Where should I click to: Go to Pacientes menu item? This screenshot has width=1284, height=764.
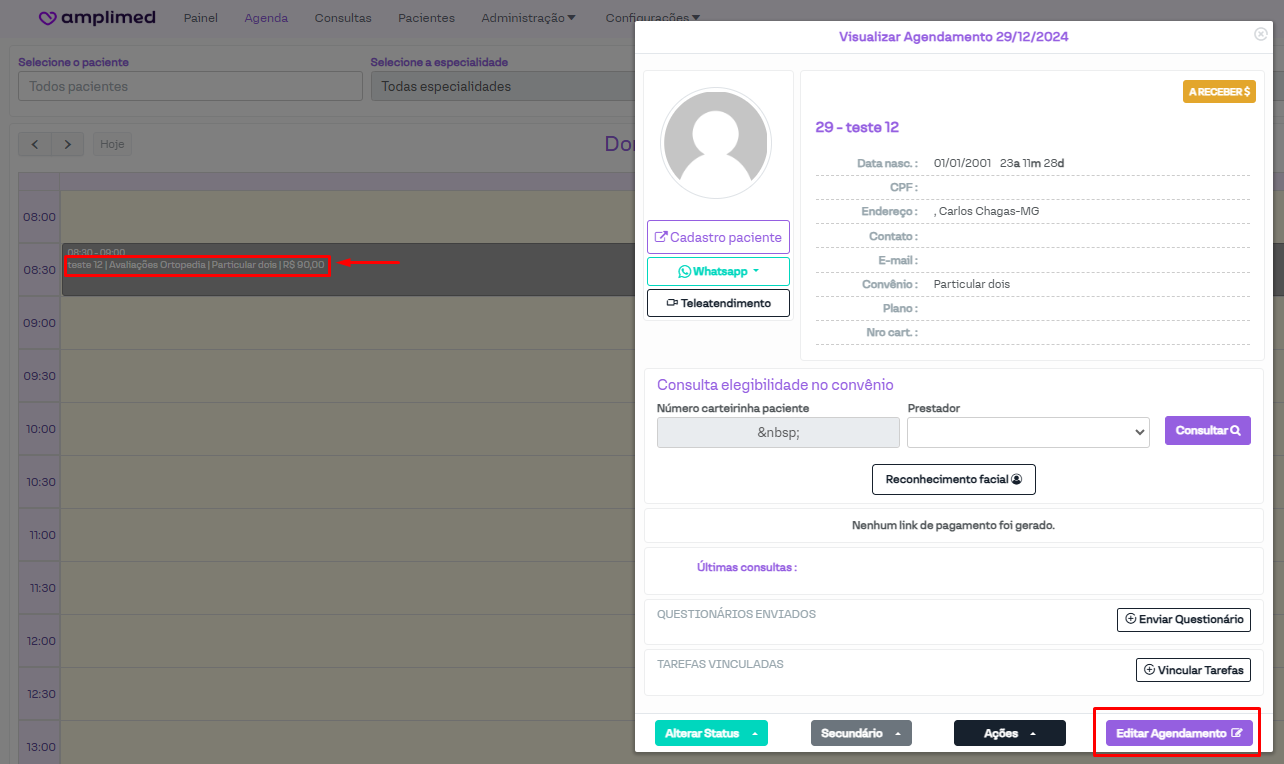pos(426,18)
